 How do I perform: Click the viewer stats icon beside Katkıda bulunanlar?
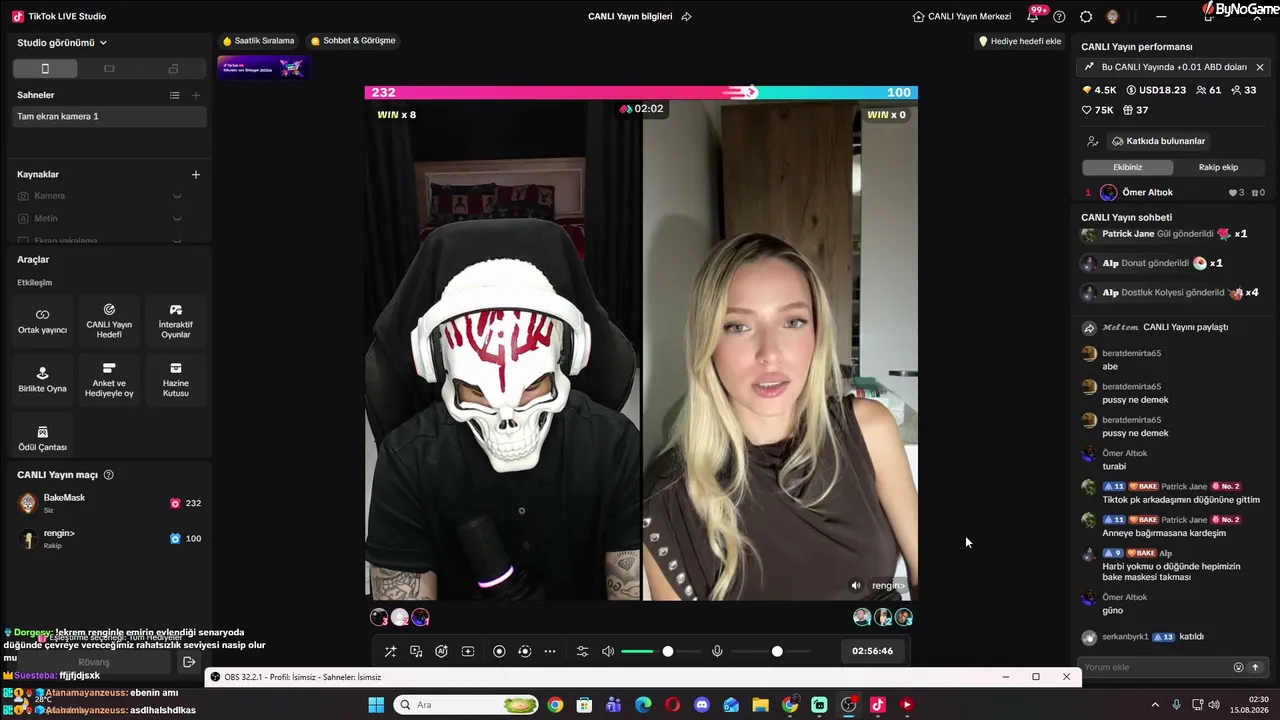click(1092, 141)
